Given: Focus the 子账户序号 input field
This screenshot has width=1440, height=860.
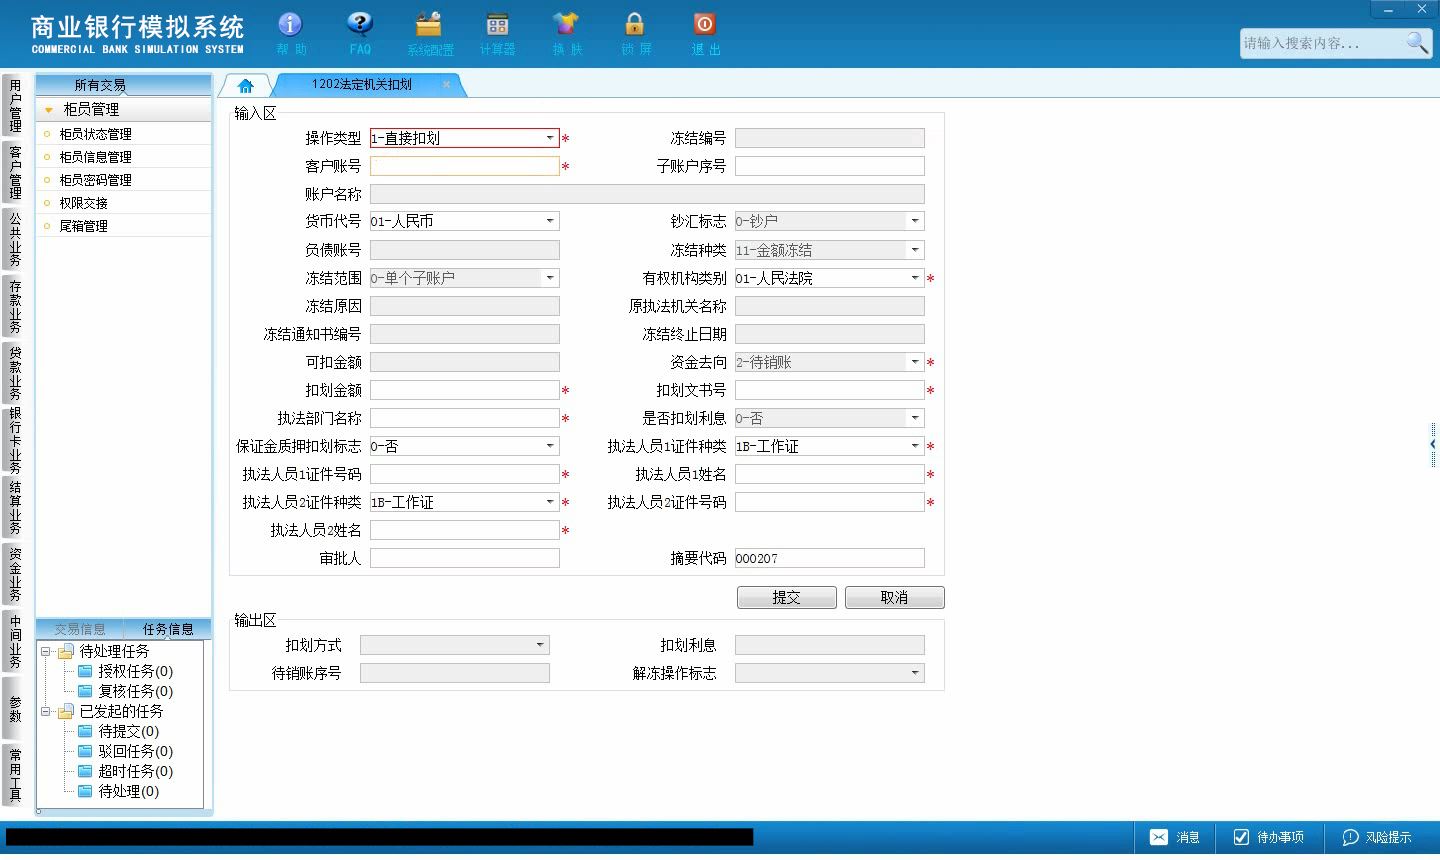Looking at the screenshot, I should pos(830,166).
